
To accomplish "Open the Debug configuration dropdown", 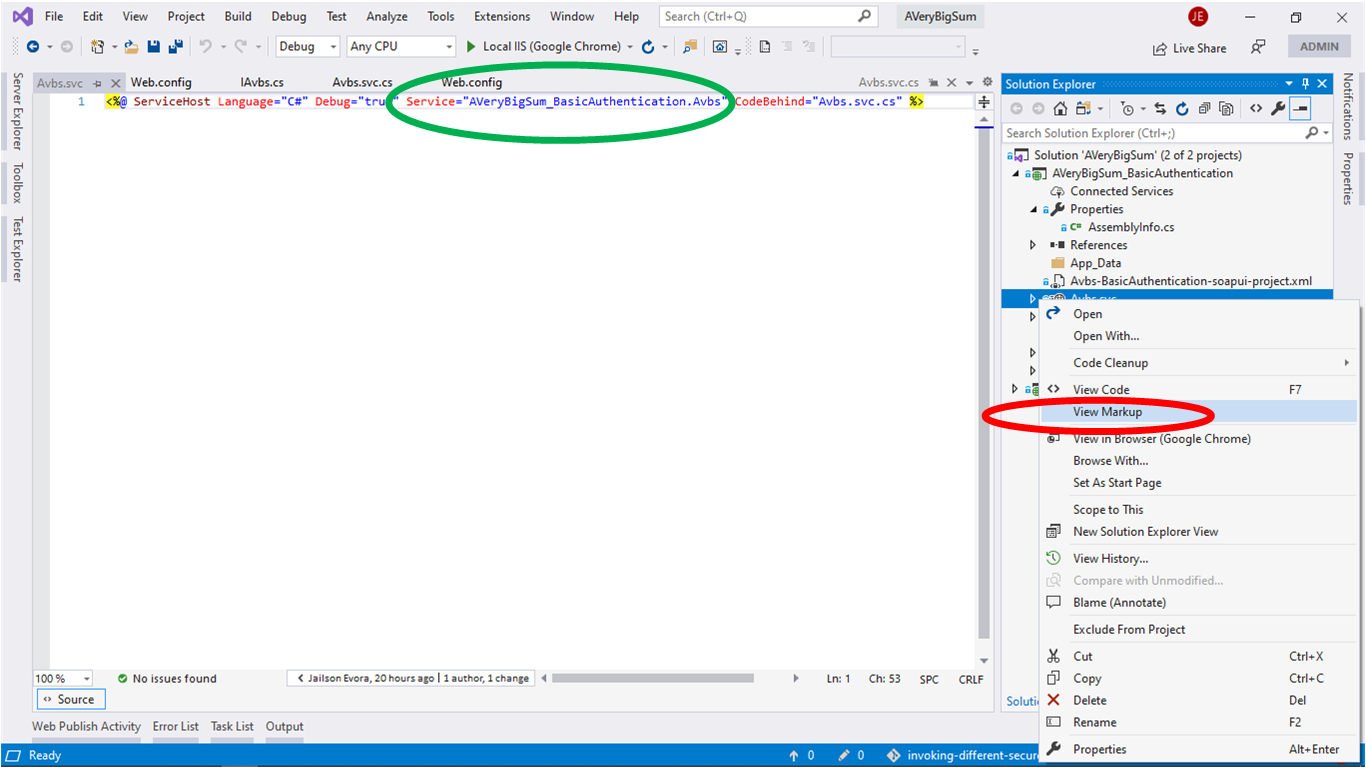I will (307, 46).
